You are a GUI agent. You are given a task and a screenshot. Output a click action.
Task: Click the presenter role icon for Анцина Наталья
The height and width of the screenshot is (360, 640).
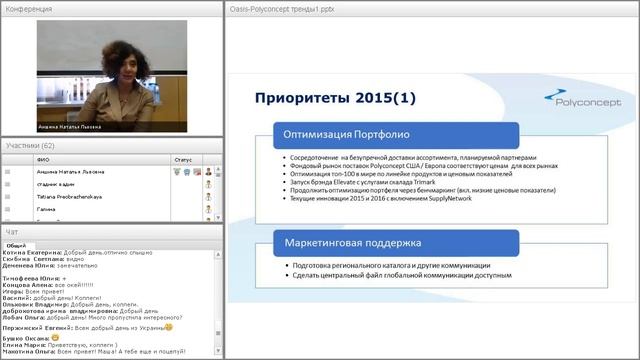209,172
